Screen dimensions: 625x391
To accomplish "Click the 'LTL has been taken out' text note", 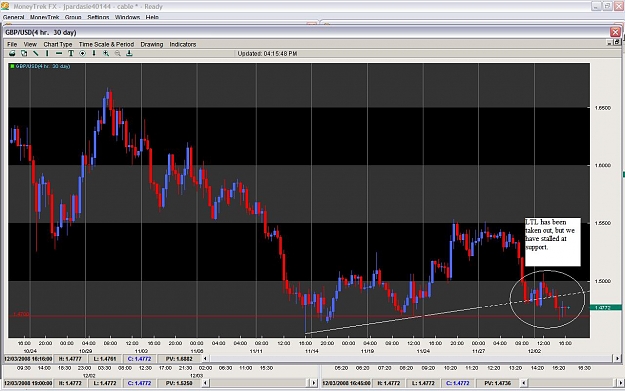I will click(x=552, y=242).
